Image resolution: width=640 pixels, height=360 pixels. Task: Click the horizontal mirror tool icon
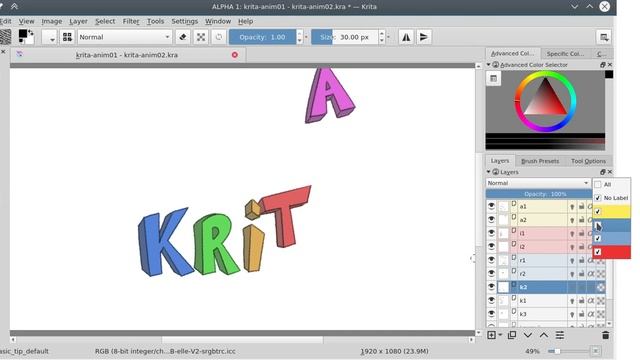(406, 37)
